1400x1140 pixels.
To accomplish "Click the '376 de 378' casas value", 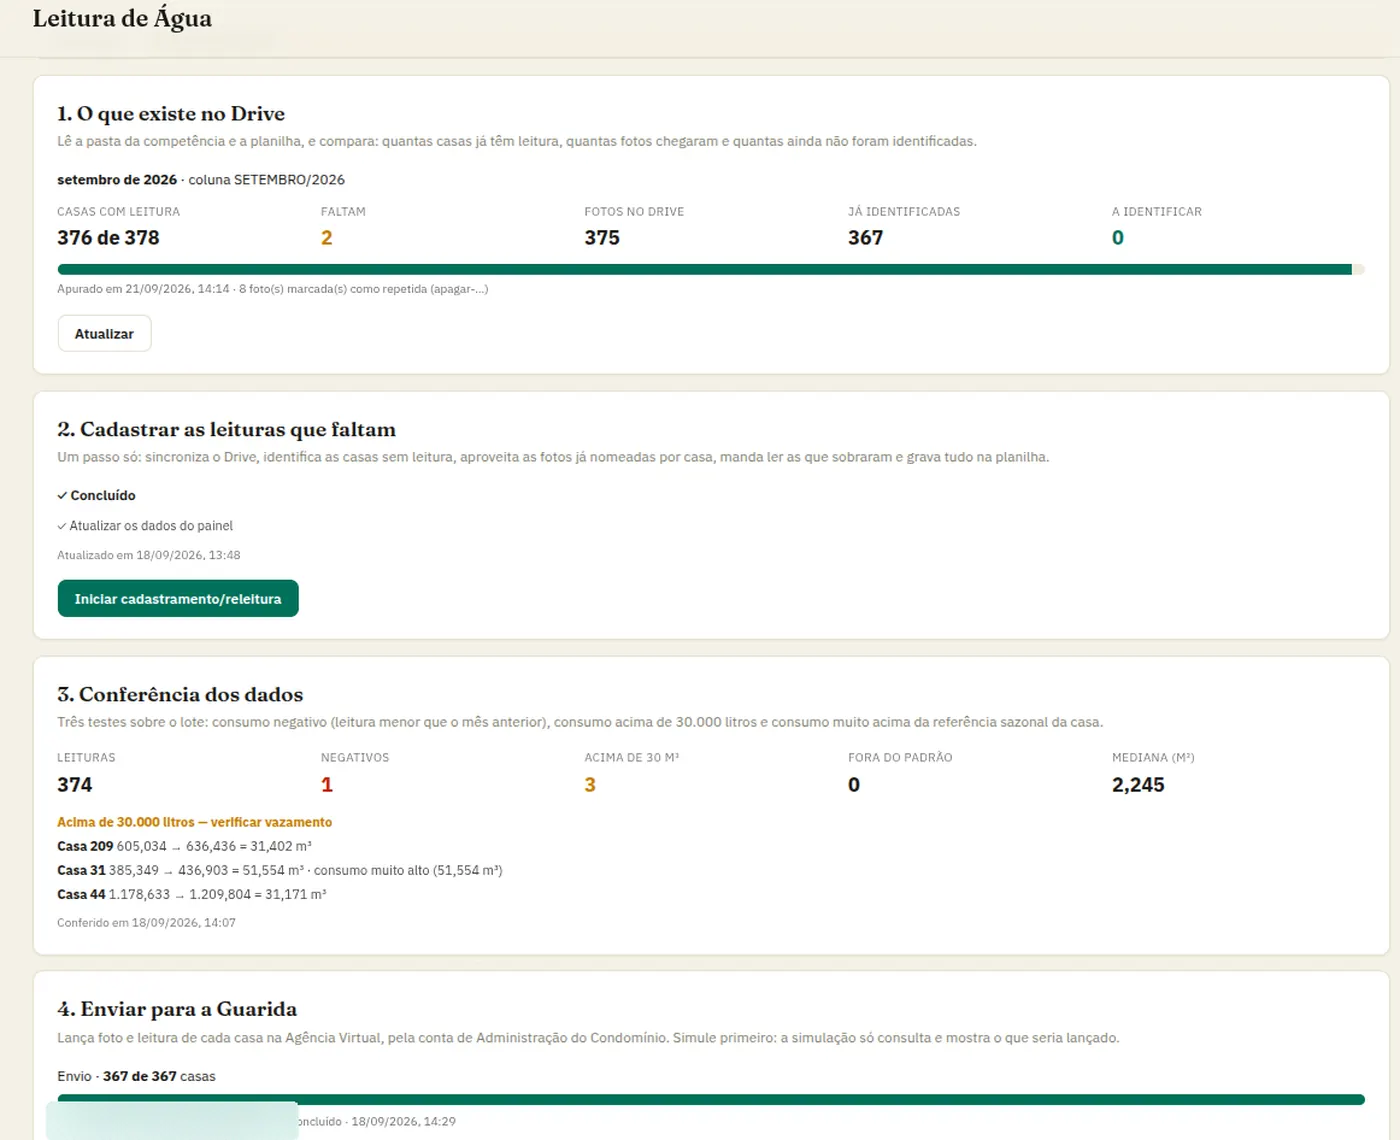I will [x=108, y=238].
